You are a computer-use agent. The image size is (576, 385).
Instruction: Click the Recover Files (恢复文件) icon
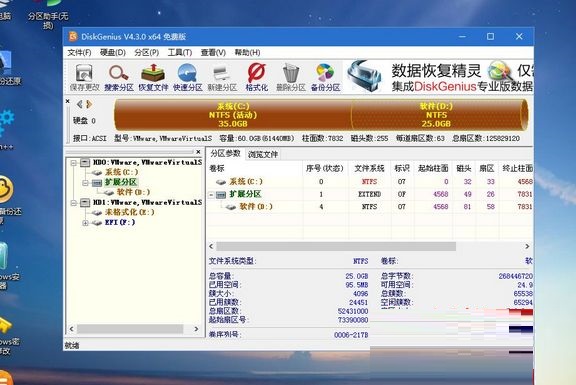pyautogui.click(x=153, y=77)
